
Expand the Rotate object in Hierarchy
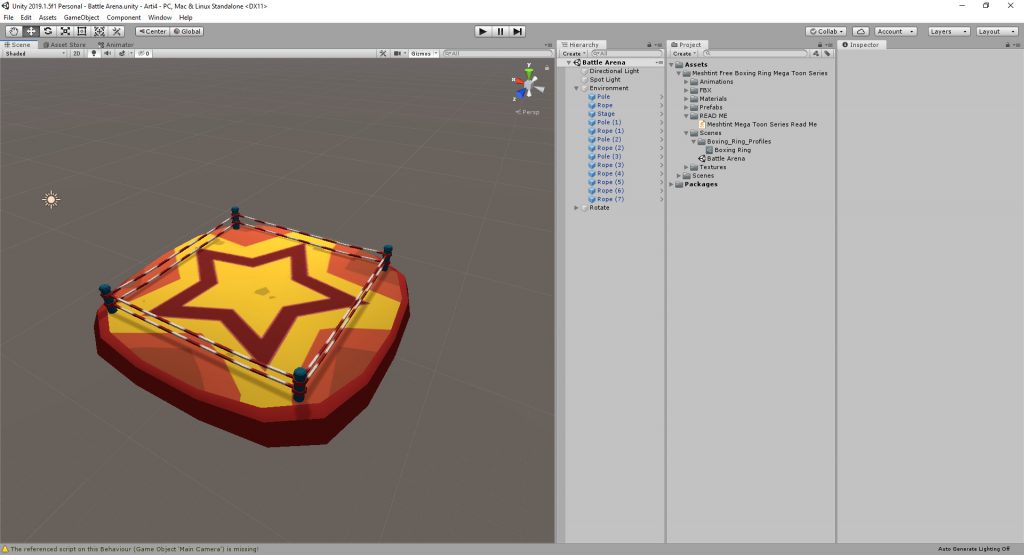click(x=576, y=208)
